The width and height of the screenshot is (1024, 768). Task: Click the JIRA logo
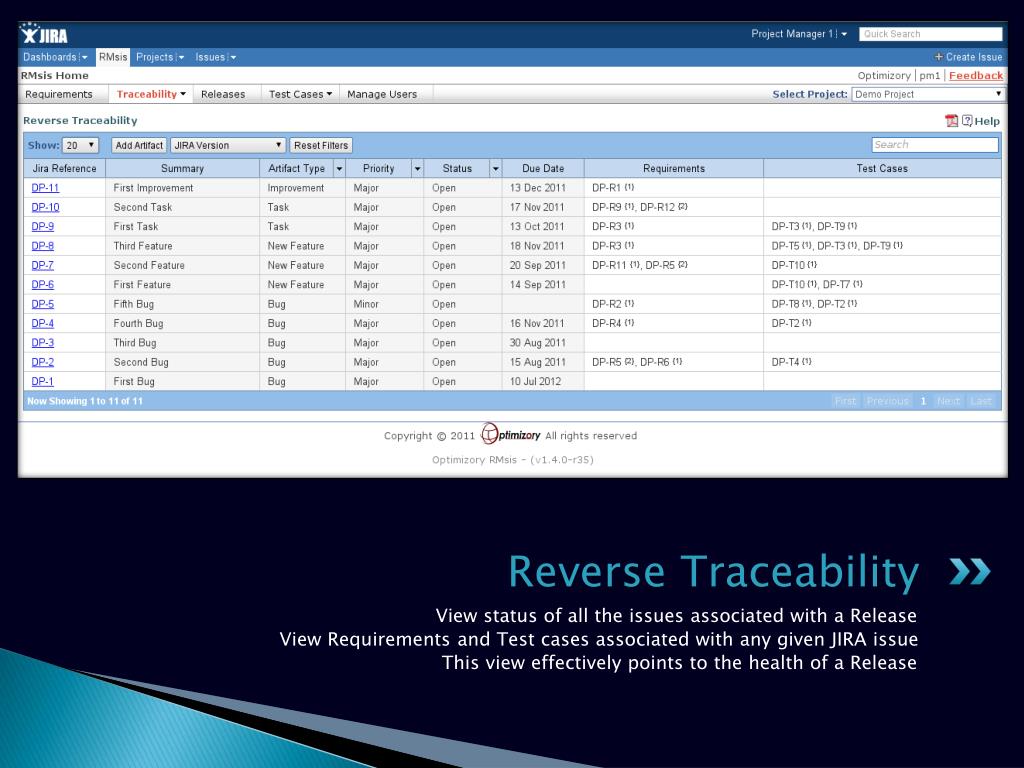pos(44,33)
